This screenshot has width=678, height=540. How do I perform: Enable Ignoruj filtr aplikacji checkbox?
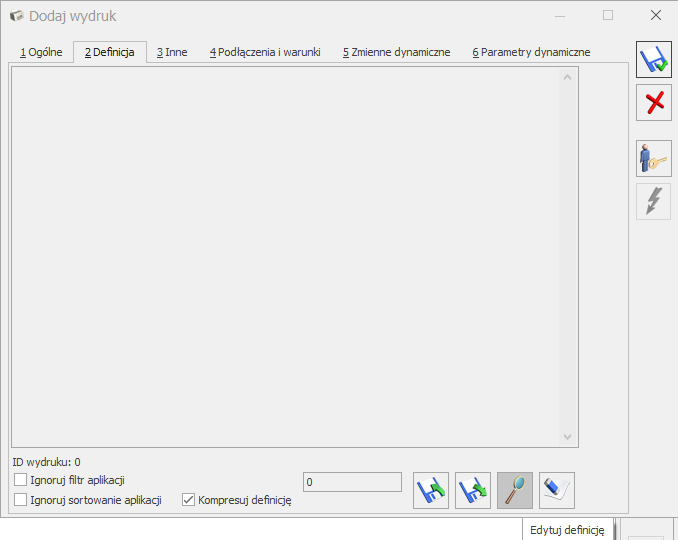(20, 479)
